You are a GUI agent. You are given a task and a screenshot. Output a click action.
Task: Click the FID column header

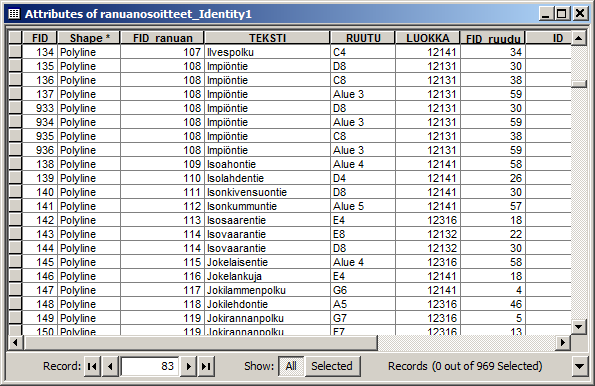click(x=40, y=38)
